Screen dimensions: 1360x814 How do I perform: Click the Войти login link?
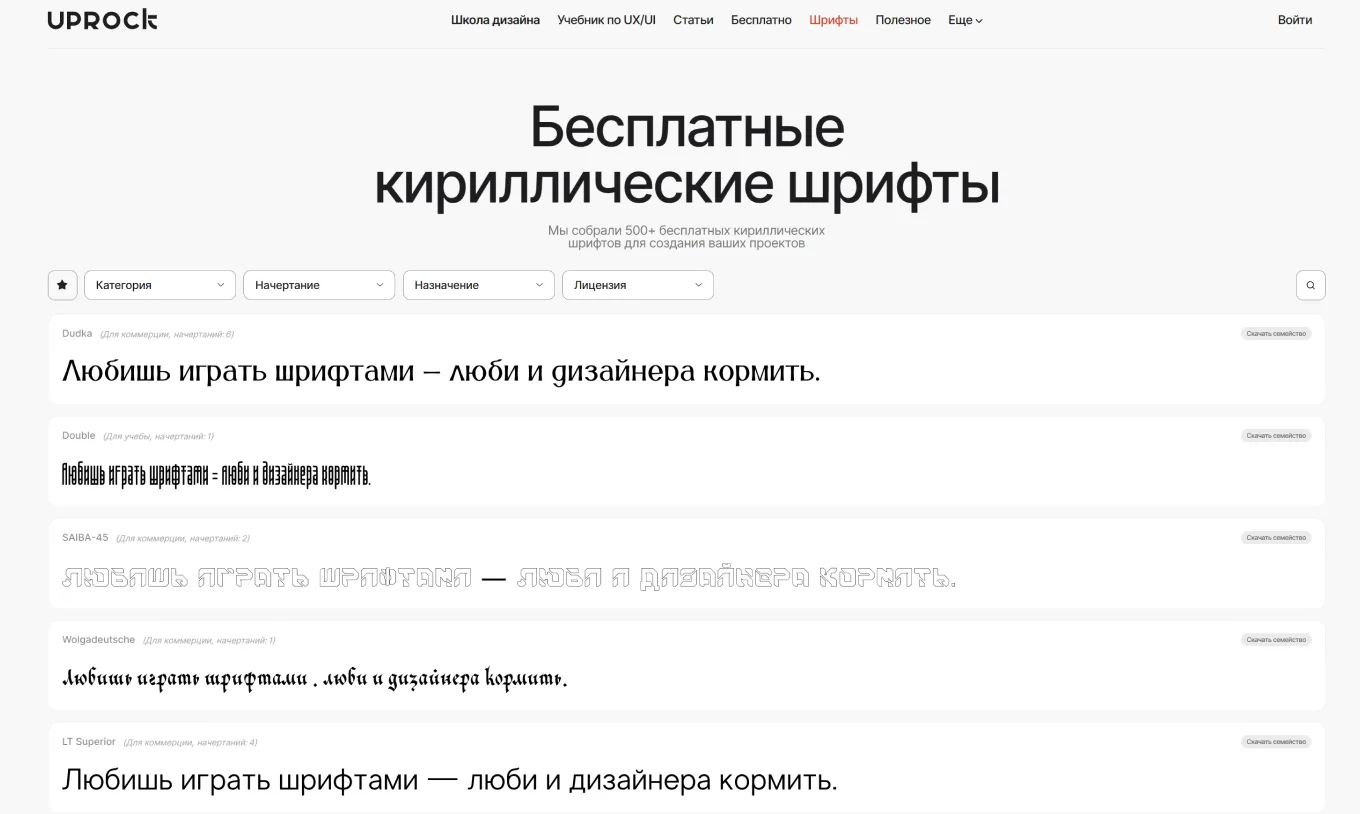point(1295,20)
